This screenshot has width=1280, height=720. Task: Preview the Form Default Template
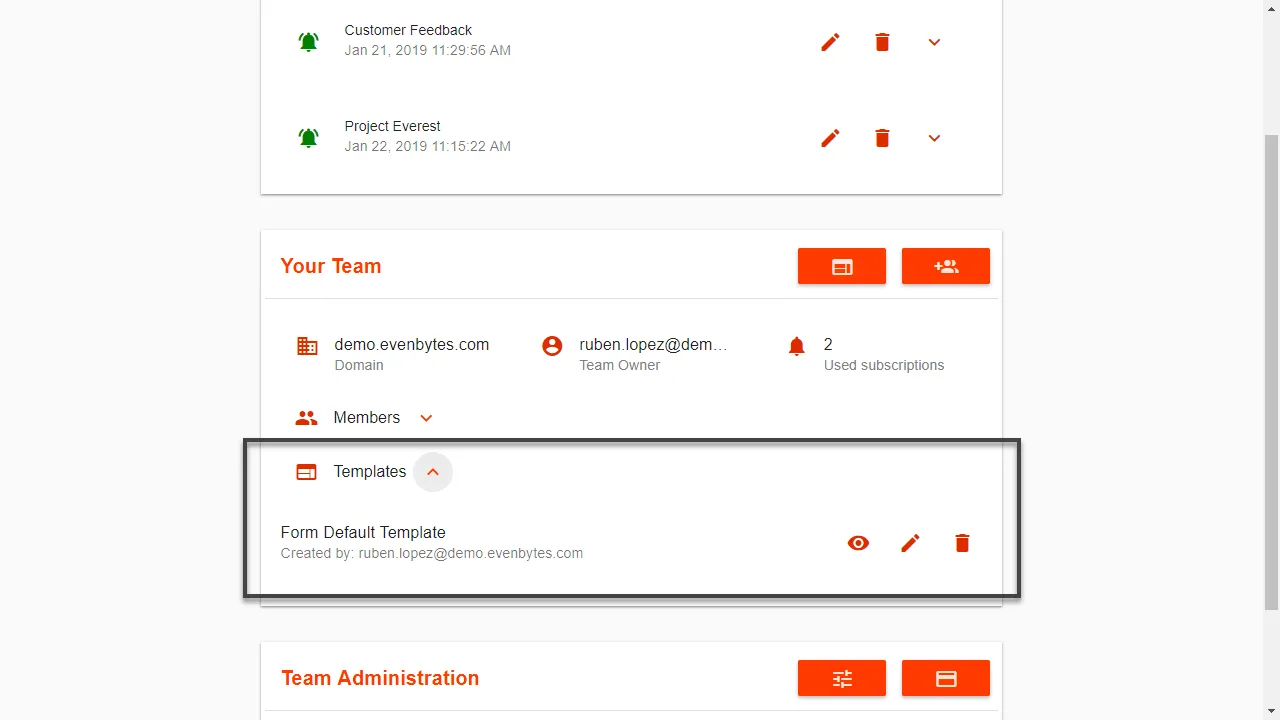(x=858, y=543)
